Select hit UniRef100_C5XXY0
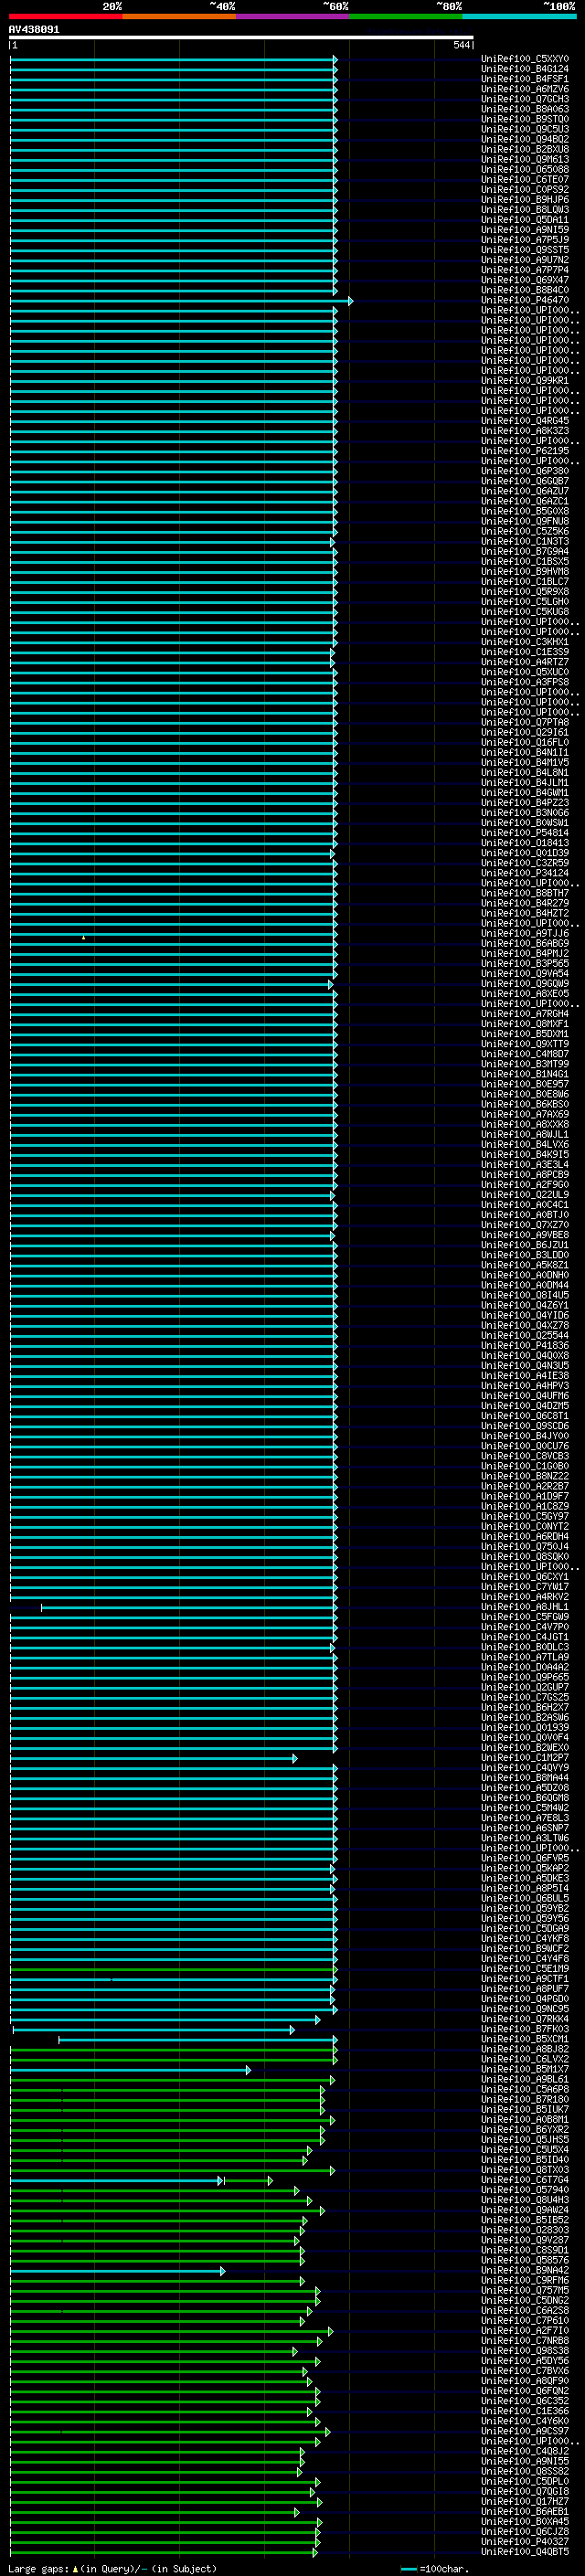 click(x=524, y=59)
